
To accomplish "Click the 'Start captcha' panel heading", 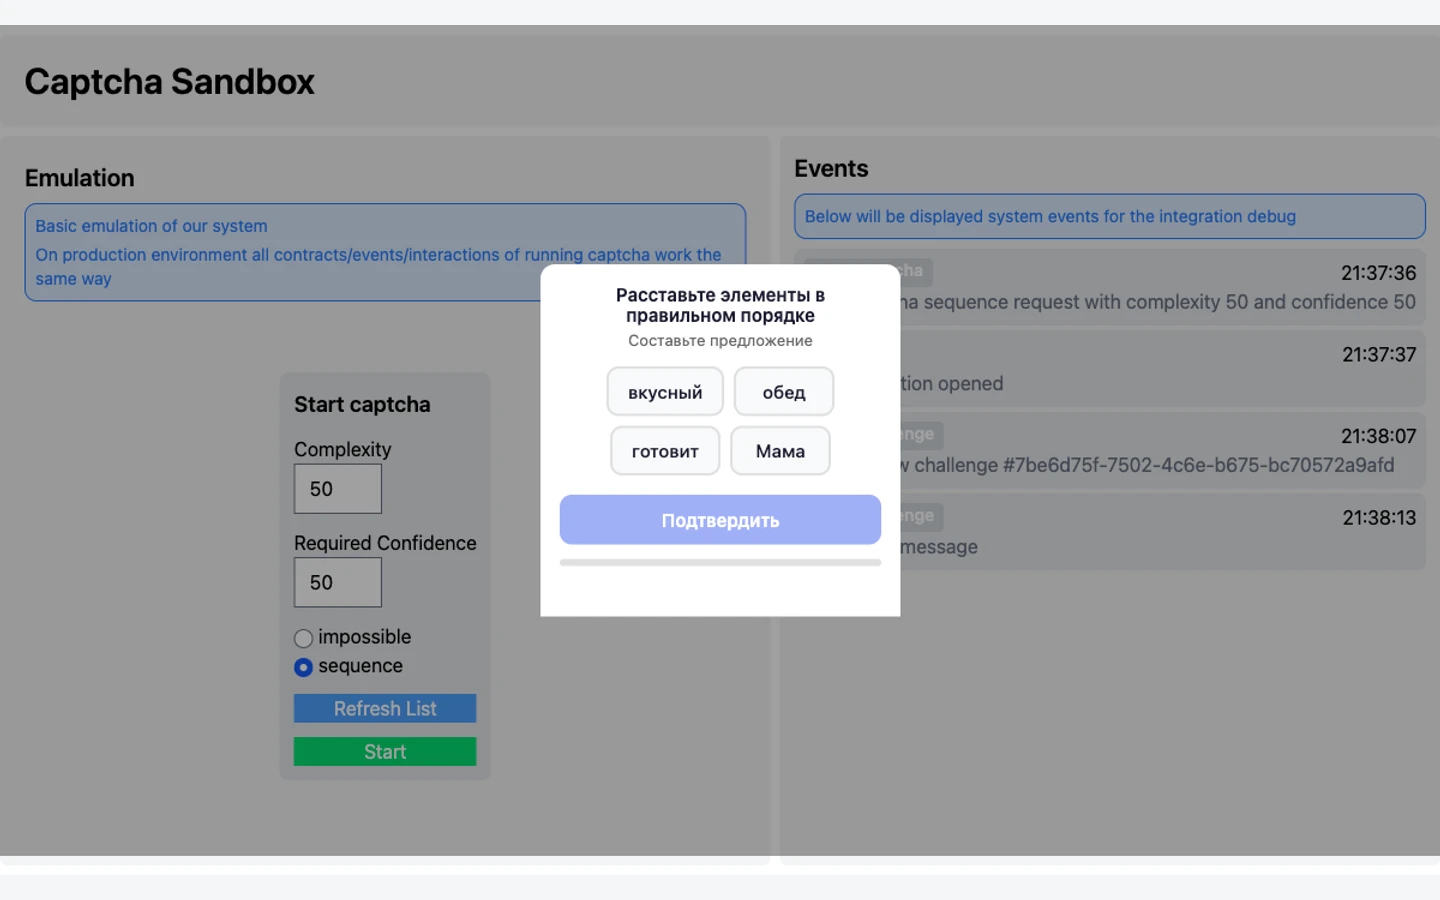I will click(x=362, y=405).
